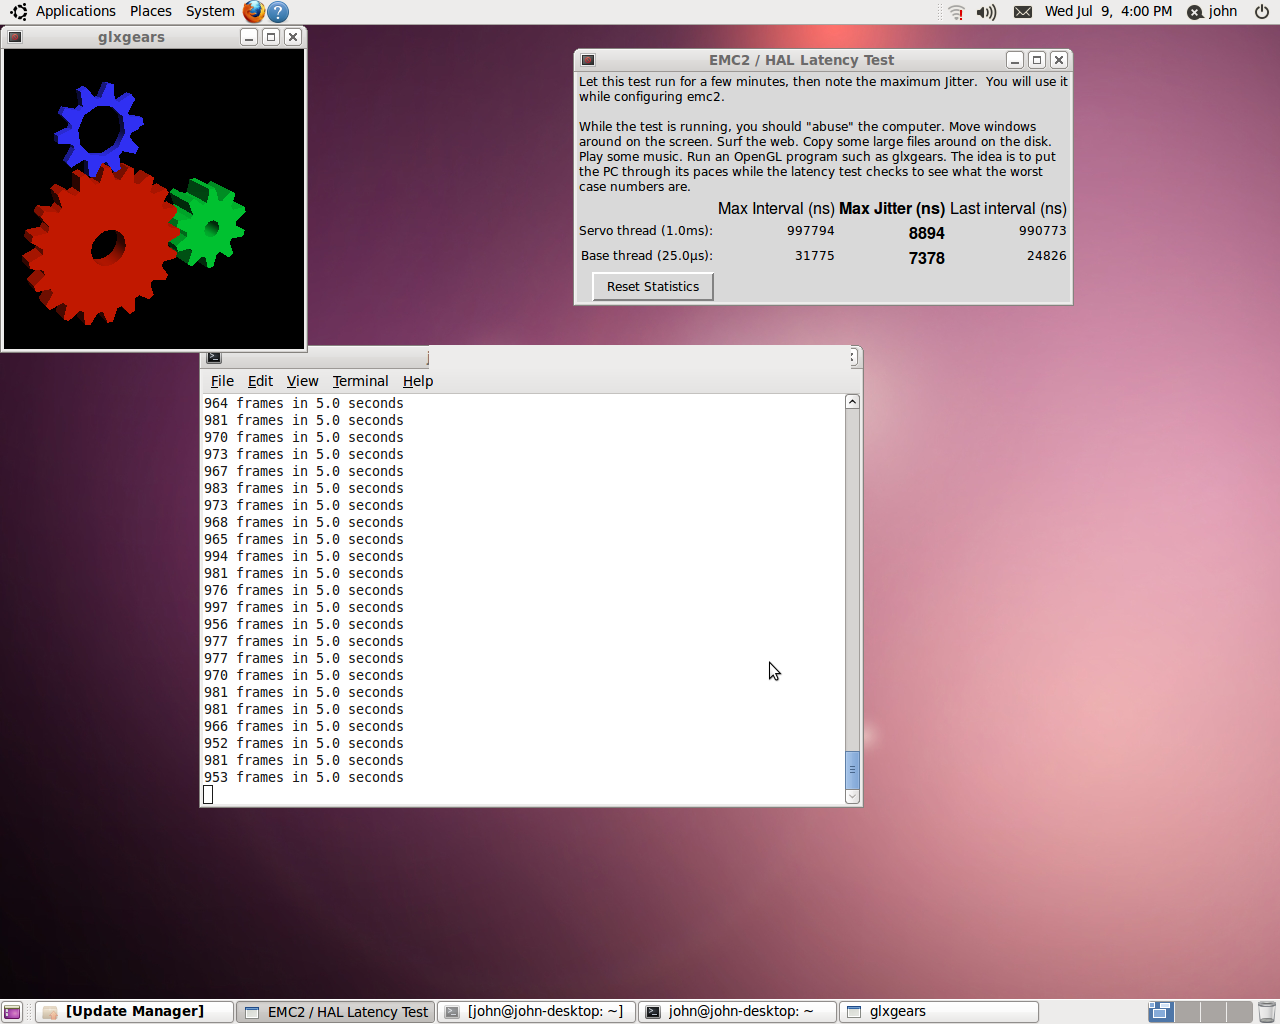The width and height of the screenshot is (1280, 1024).
Task: Click the terminal scrollbar up arrow
Action: coord(852,402)
